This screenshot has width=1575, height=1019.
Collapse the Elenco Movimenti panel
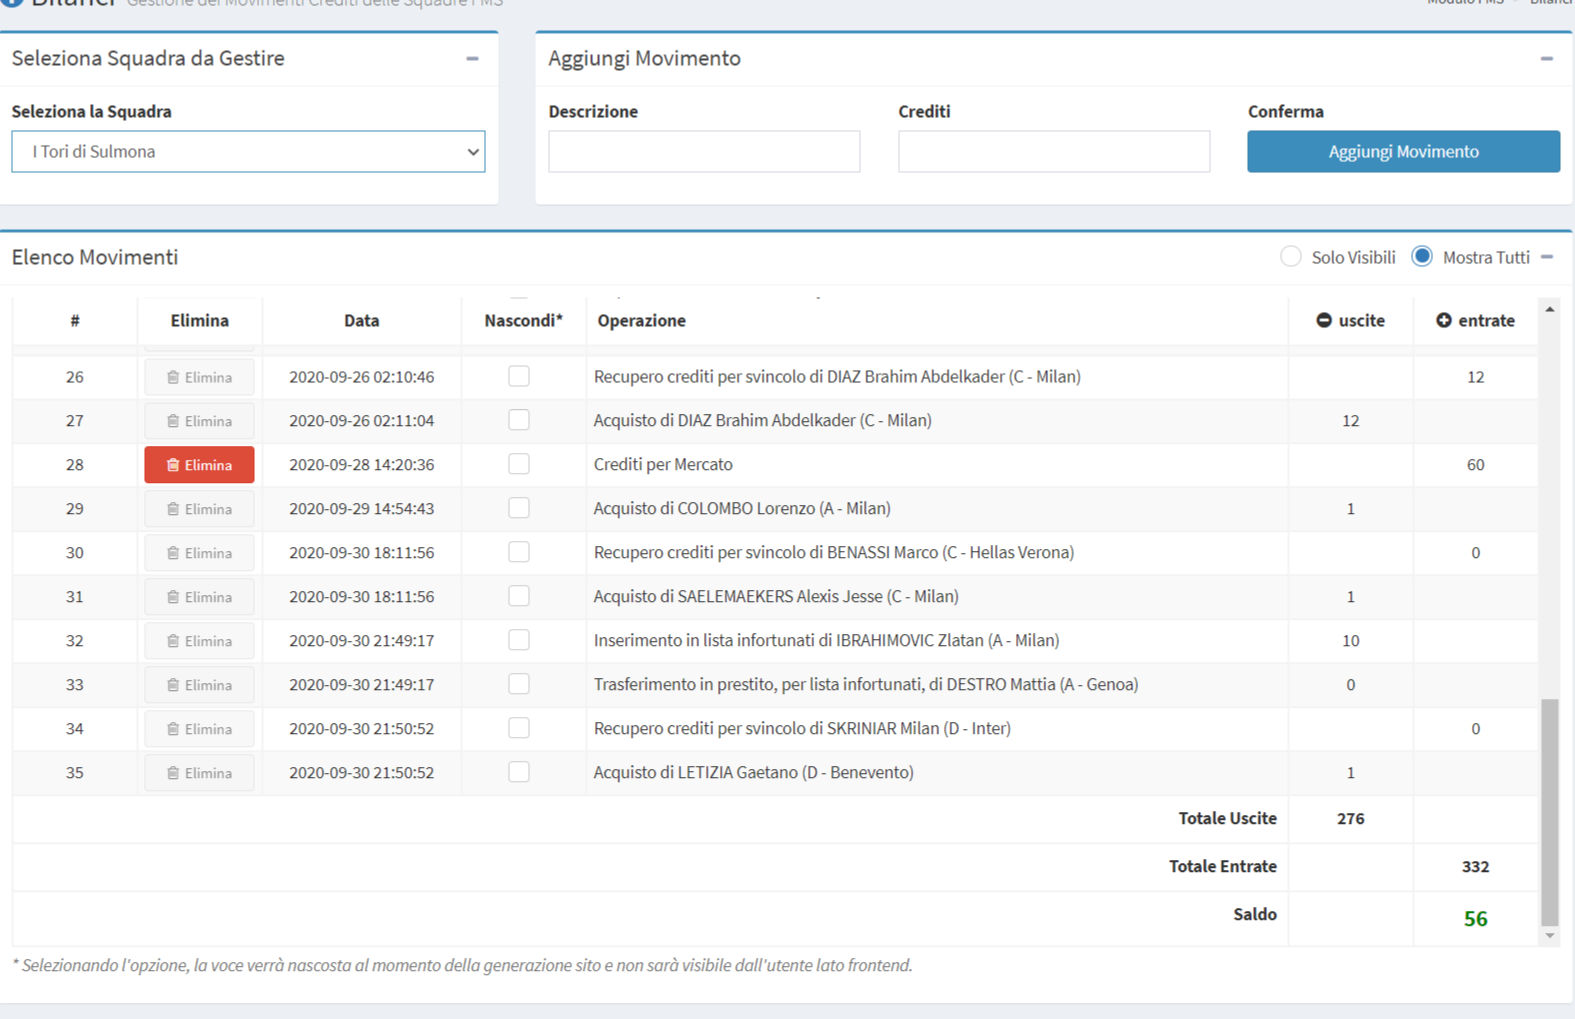[1547, 257]
